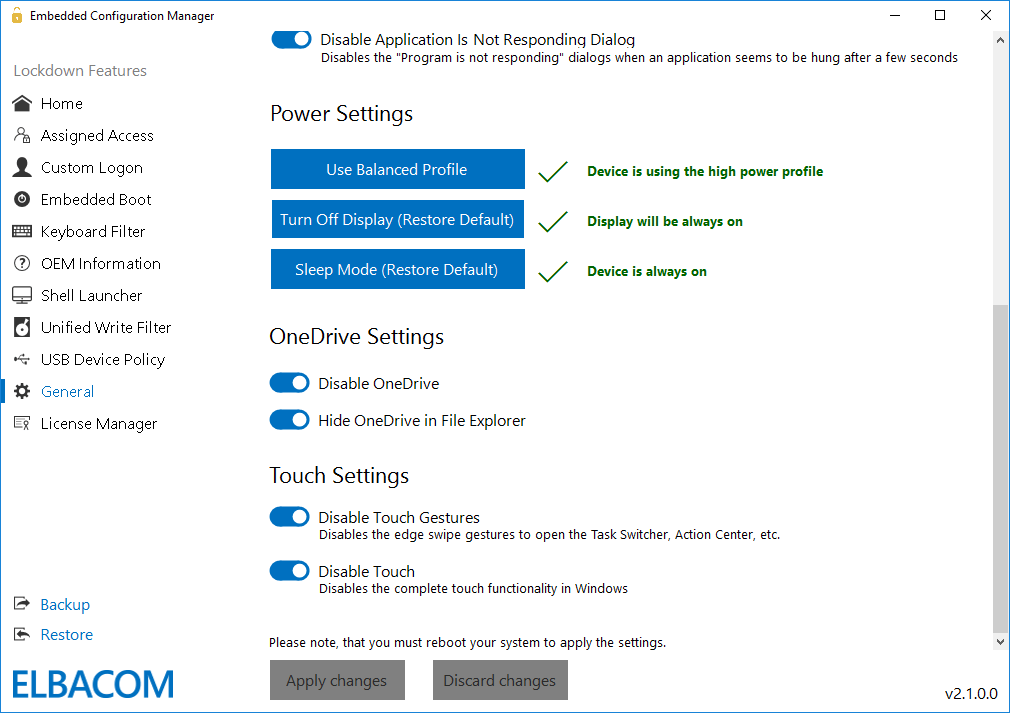Select the OEM Information icon
The height and width of the screenshot is (713, 1010).
pos(21,263)
